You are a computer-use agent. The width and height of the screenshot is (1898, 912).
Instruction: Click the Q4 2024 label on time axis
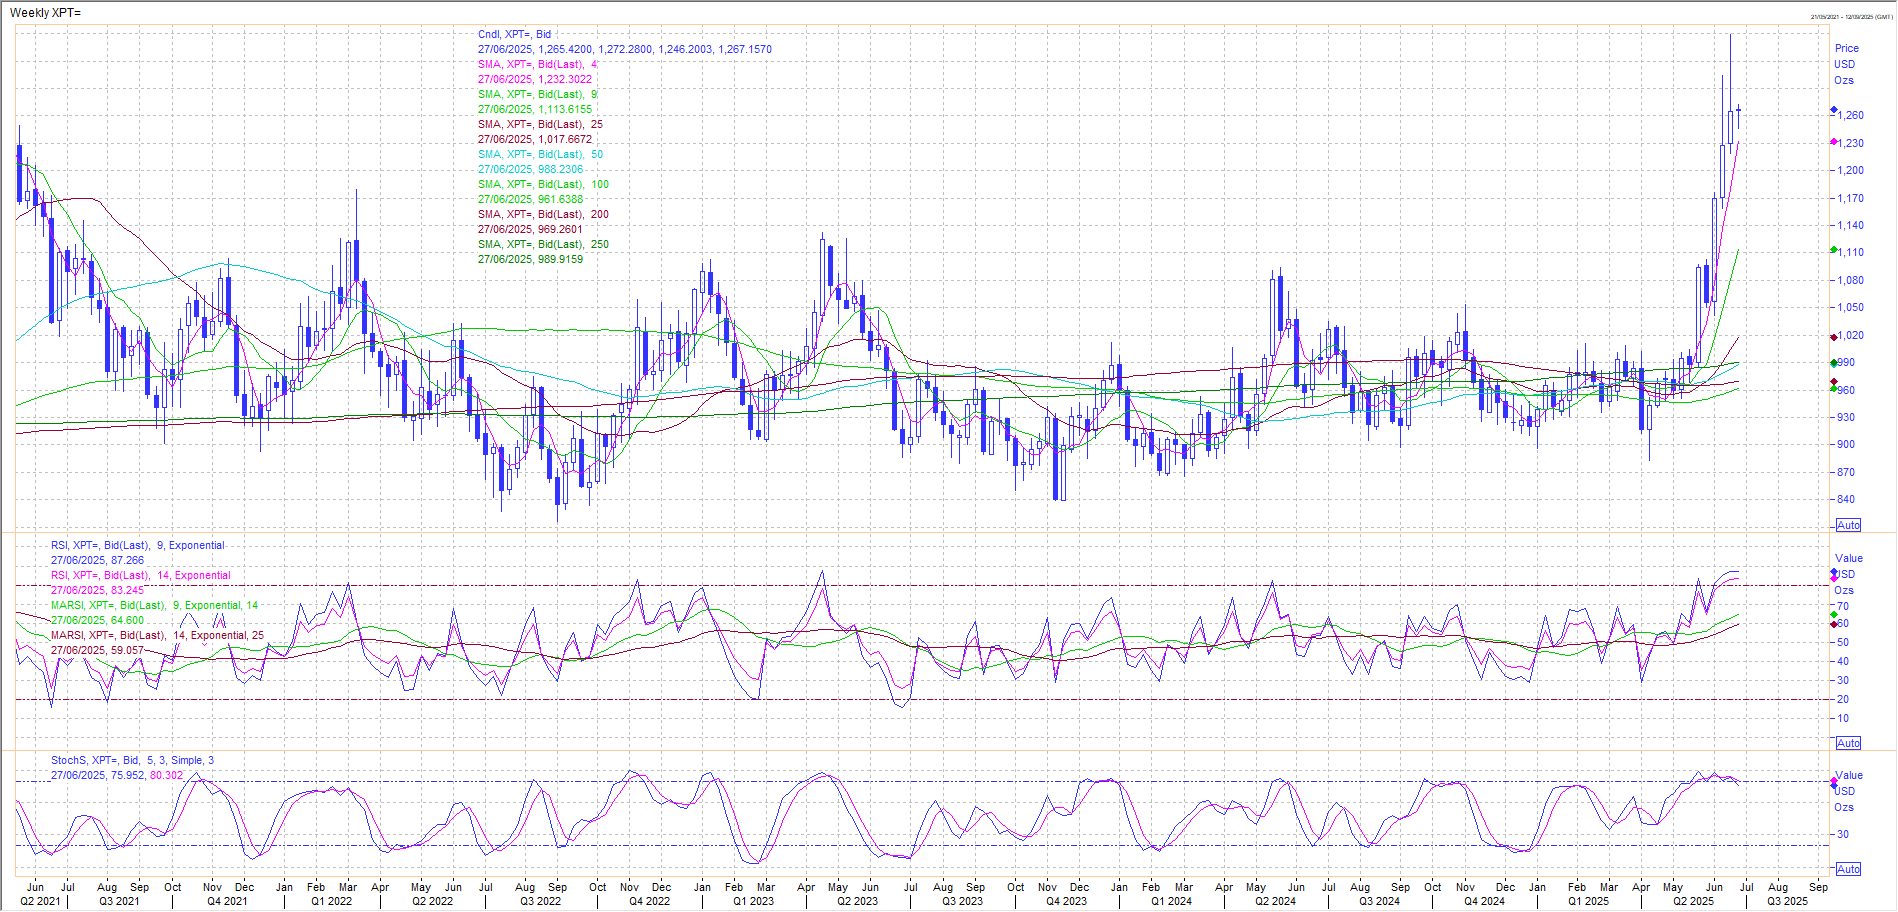coord(1485,901)
